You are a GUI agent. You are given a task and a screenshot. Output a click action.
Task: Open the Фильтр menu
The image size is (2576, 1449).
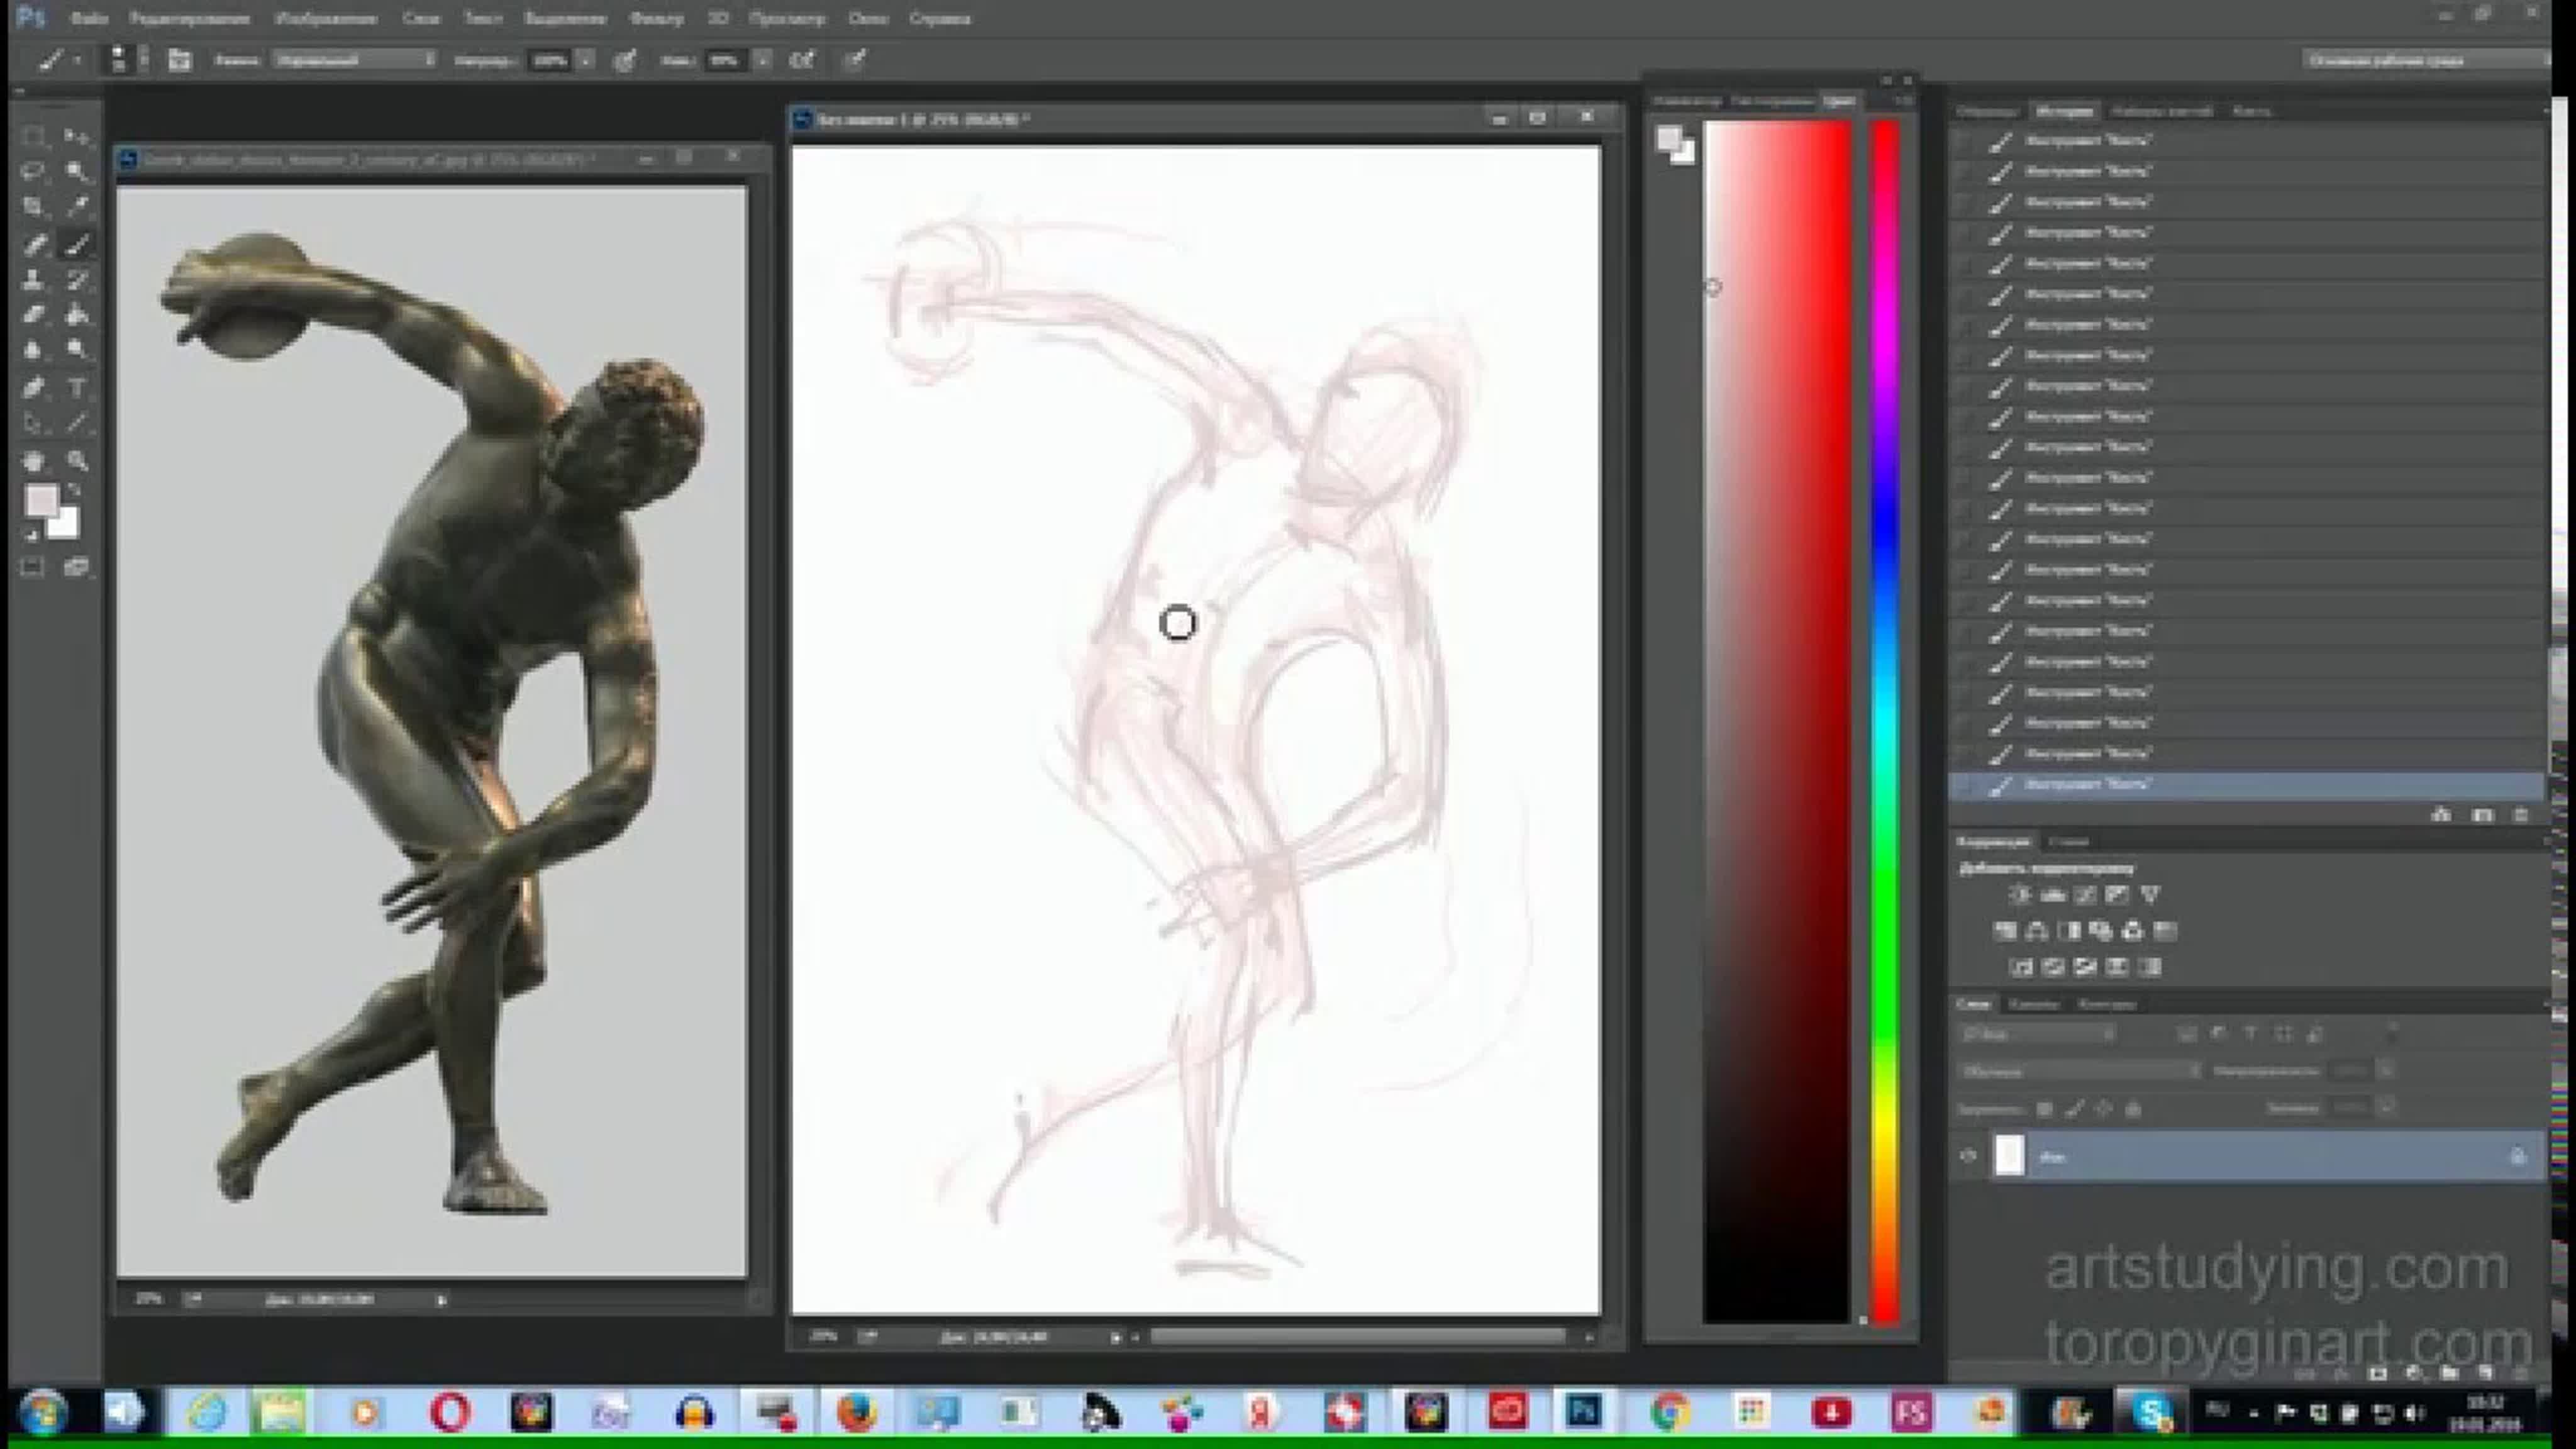[x=656, y=18]
